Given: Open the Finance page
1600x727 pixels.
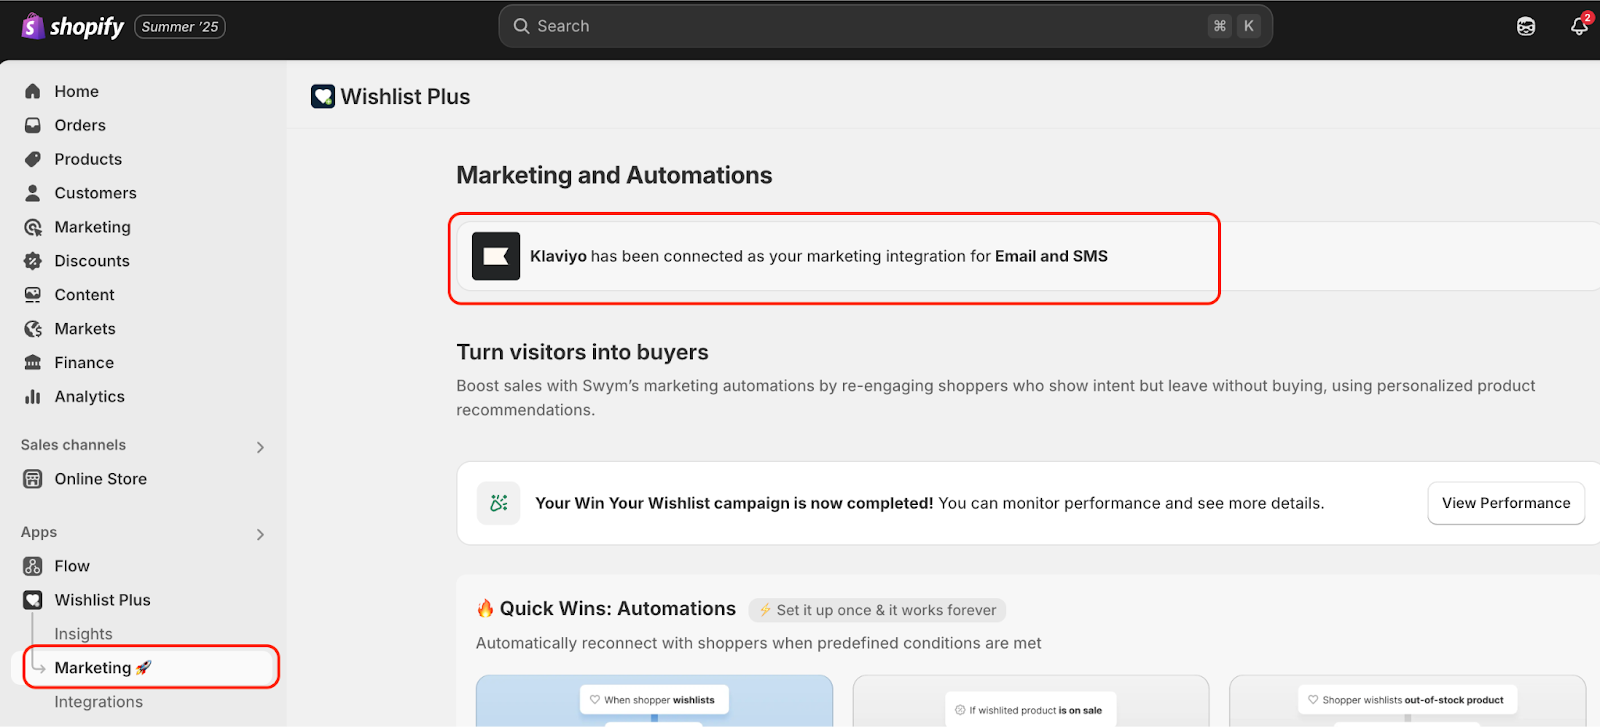Looking at the screenshot, I should pos(84,363).
